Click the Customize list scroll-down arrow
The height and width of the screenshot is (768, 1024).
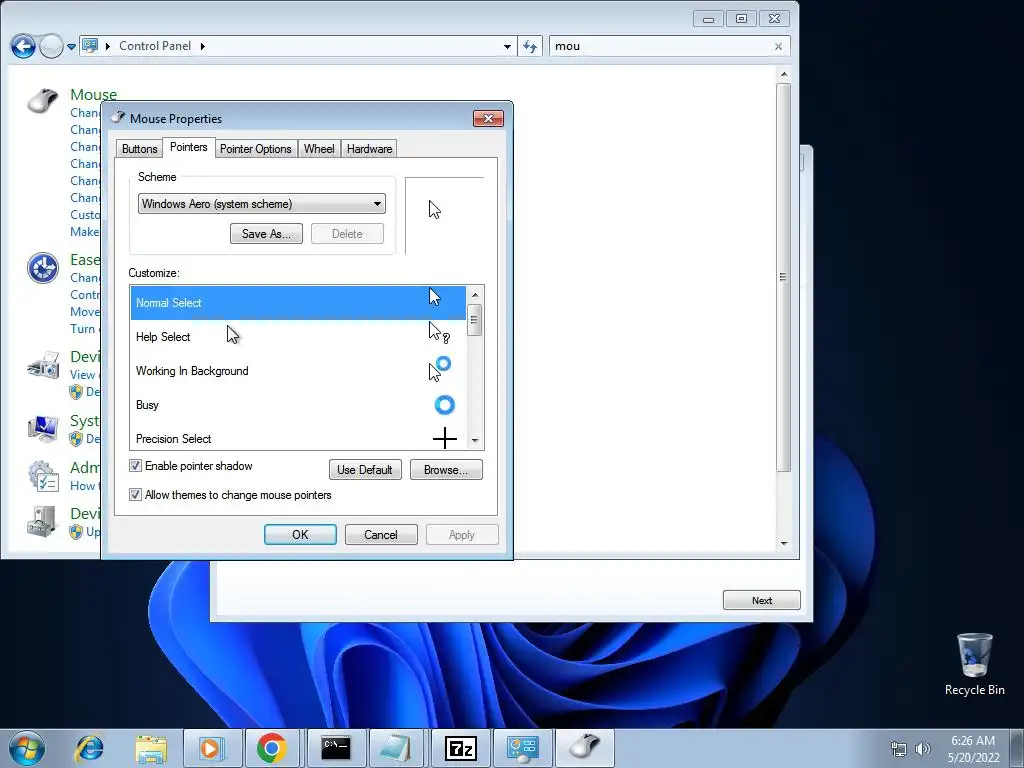click(475, 441)
